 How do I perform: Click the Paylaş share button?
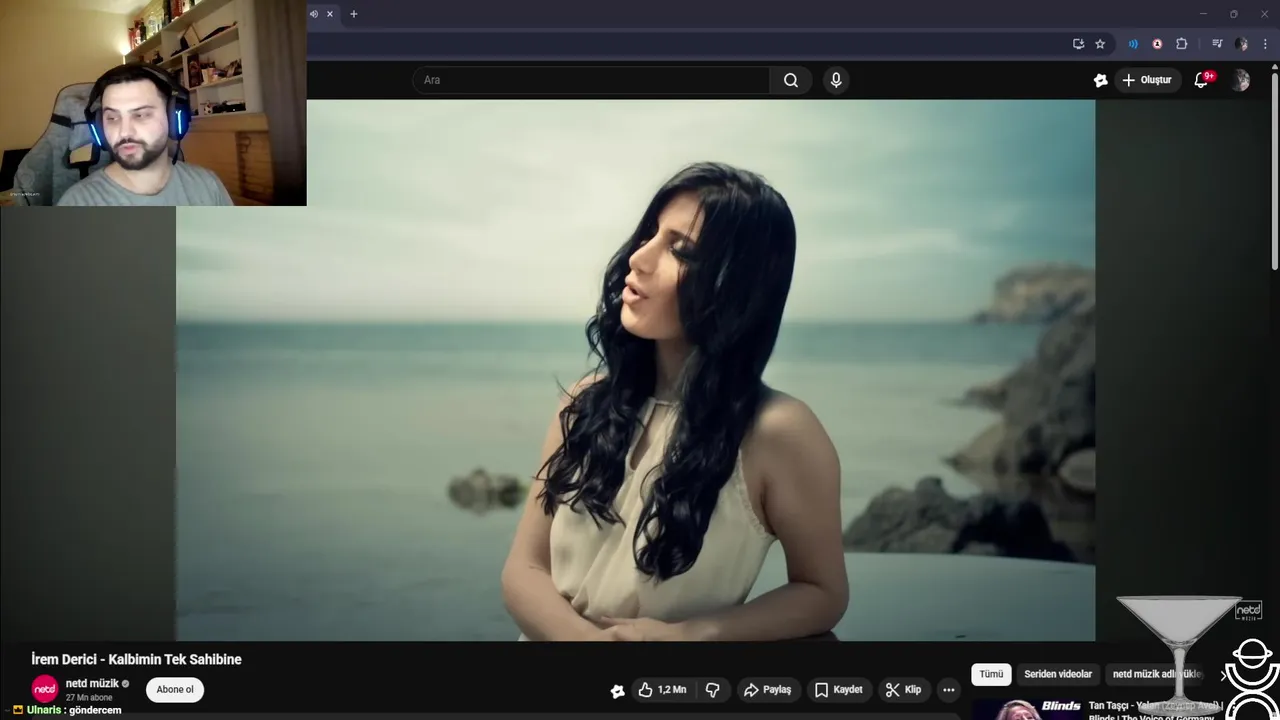768,690
